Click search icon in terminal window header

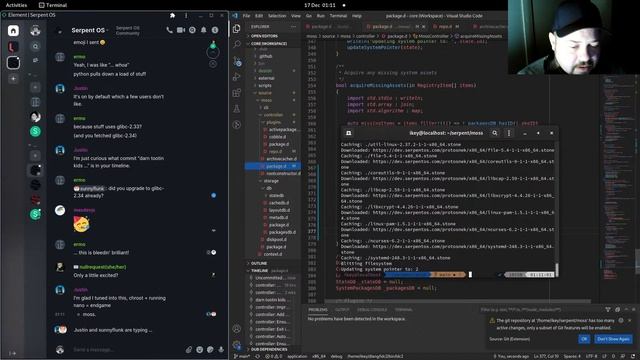(x=495, y=133)
